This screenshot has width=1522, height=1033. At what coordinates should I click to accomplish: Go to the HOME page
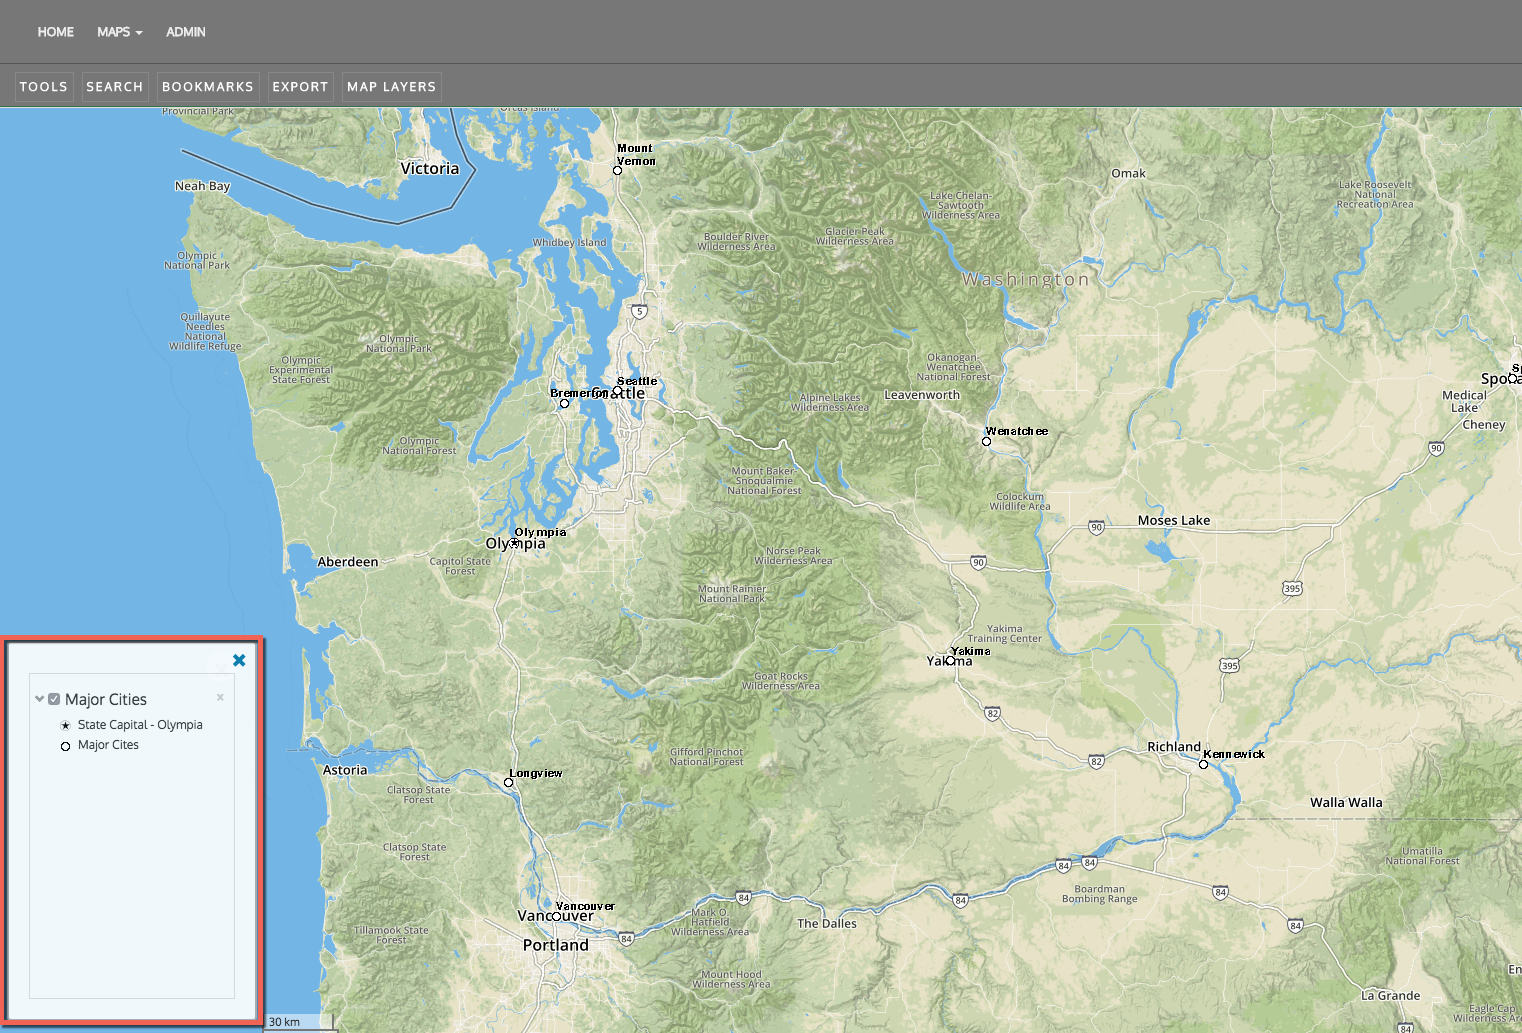[x=56, y=32]
